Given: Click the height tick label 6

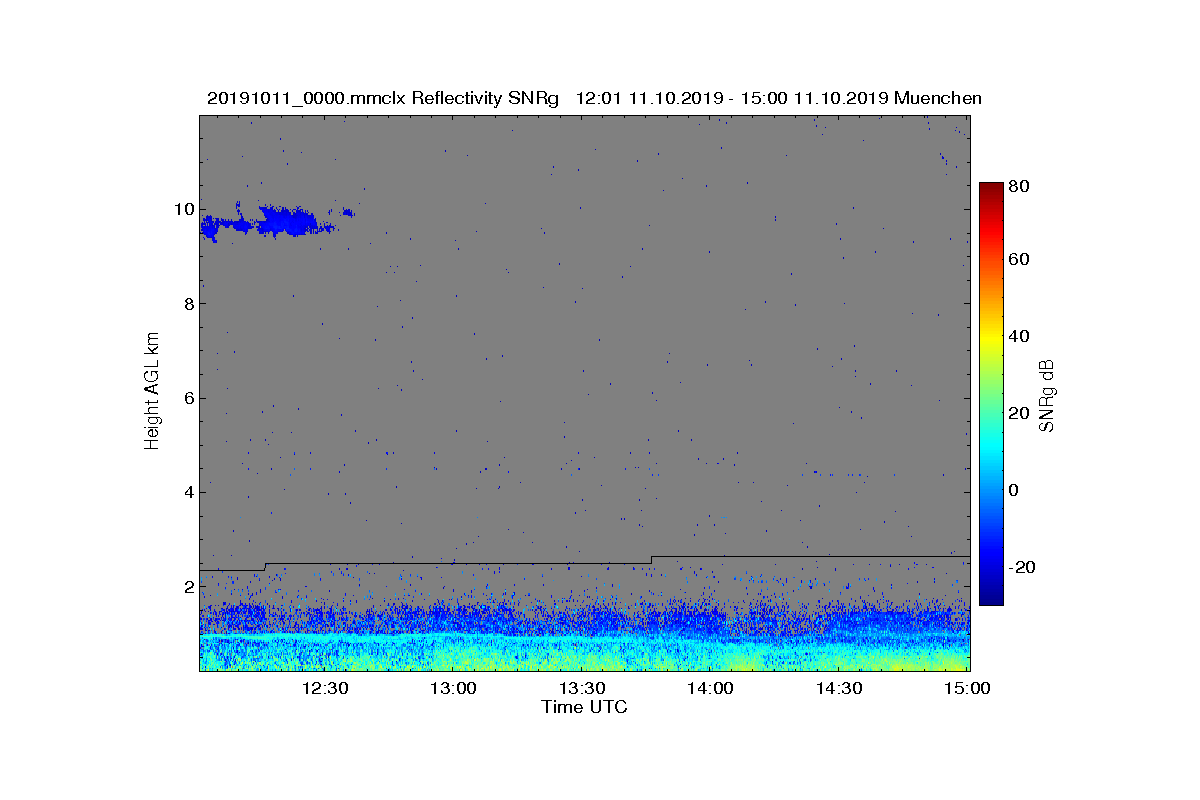Looking at the screenshot, I should click(x=188, y=398).
